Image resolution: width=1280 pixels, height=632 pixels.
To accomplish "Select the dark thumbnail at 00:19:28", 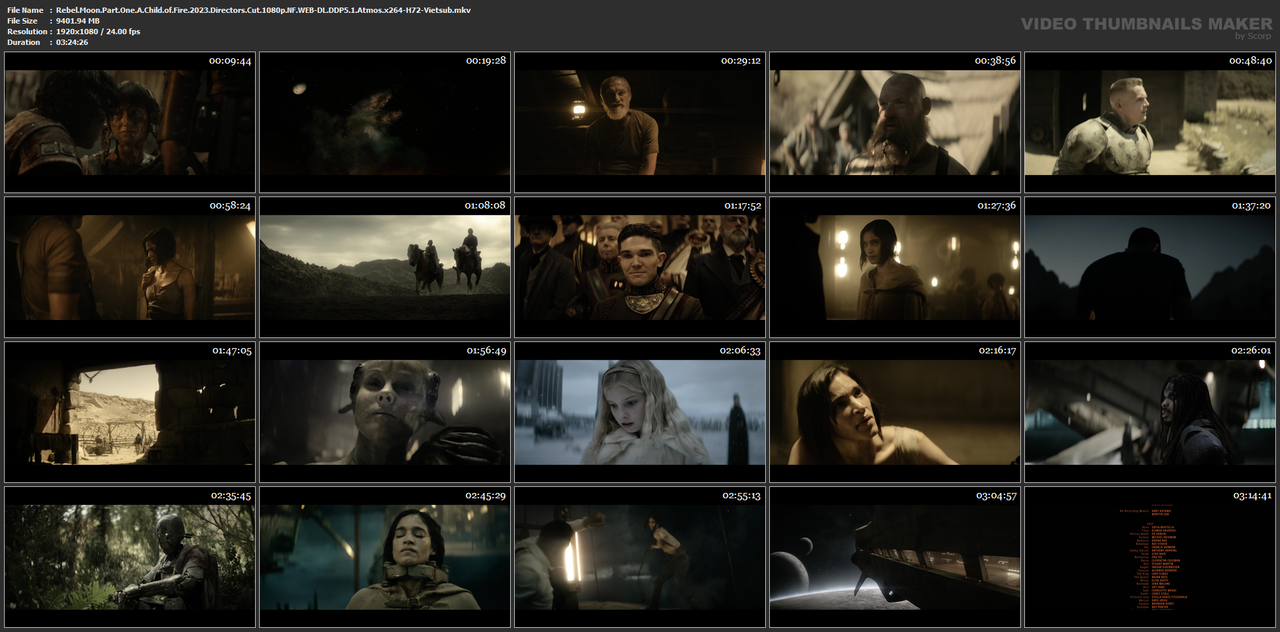I will point(385,122).
